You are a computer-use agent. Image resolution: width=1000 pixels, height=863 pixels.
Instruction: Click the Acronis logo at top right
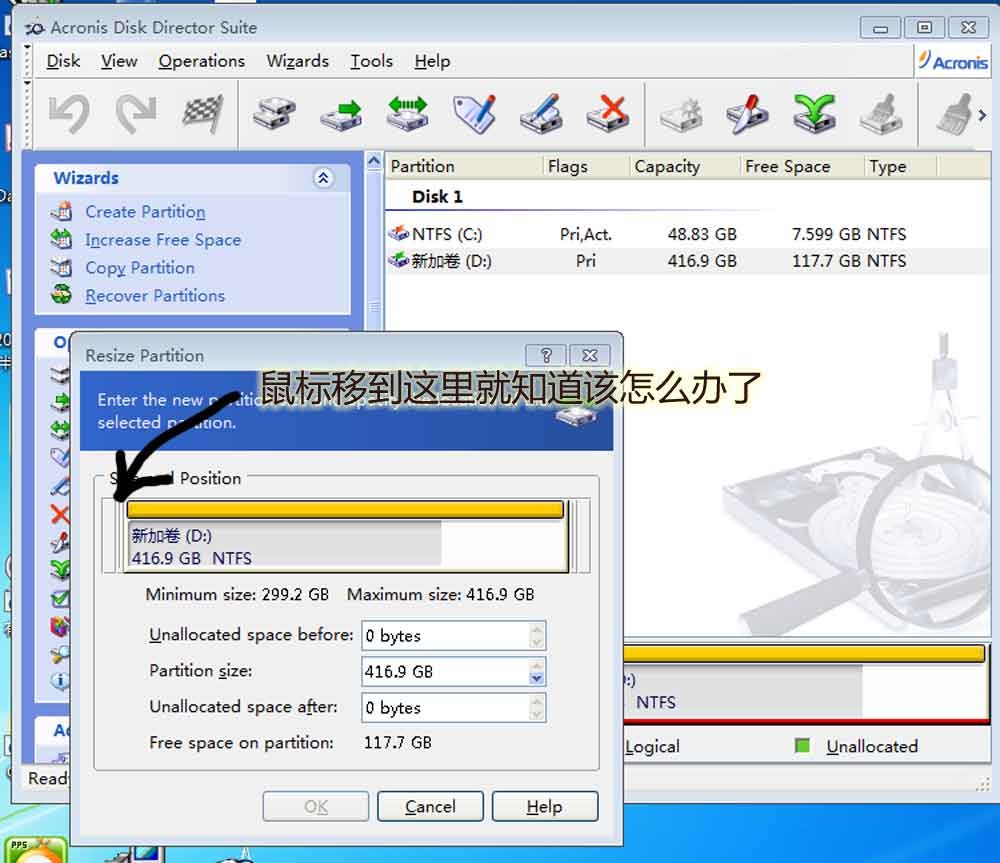tap(953, 61)
